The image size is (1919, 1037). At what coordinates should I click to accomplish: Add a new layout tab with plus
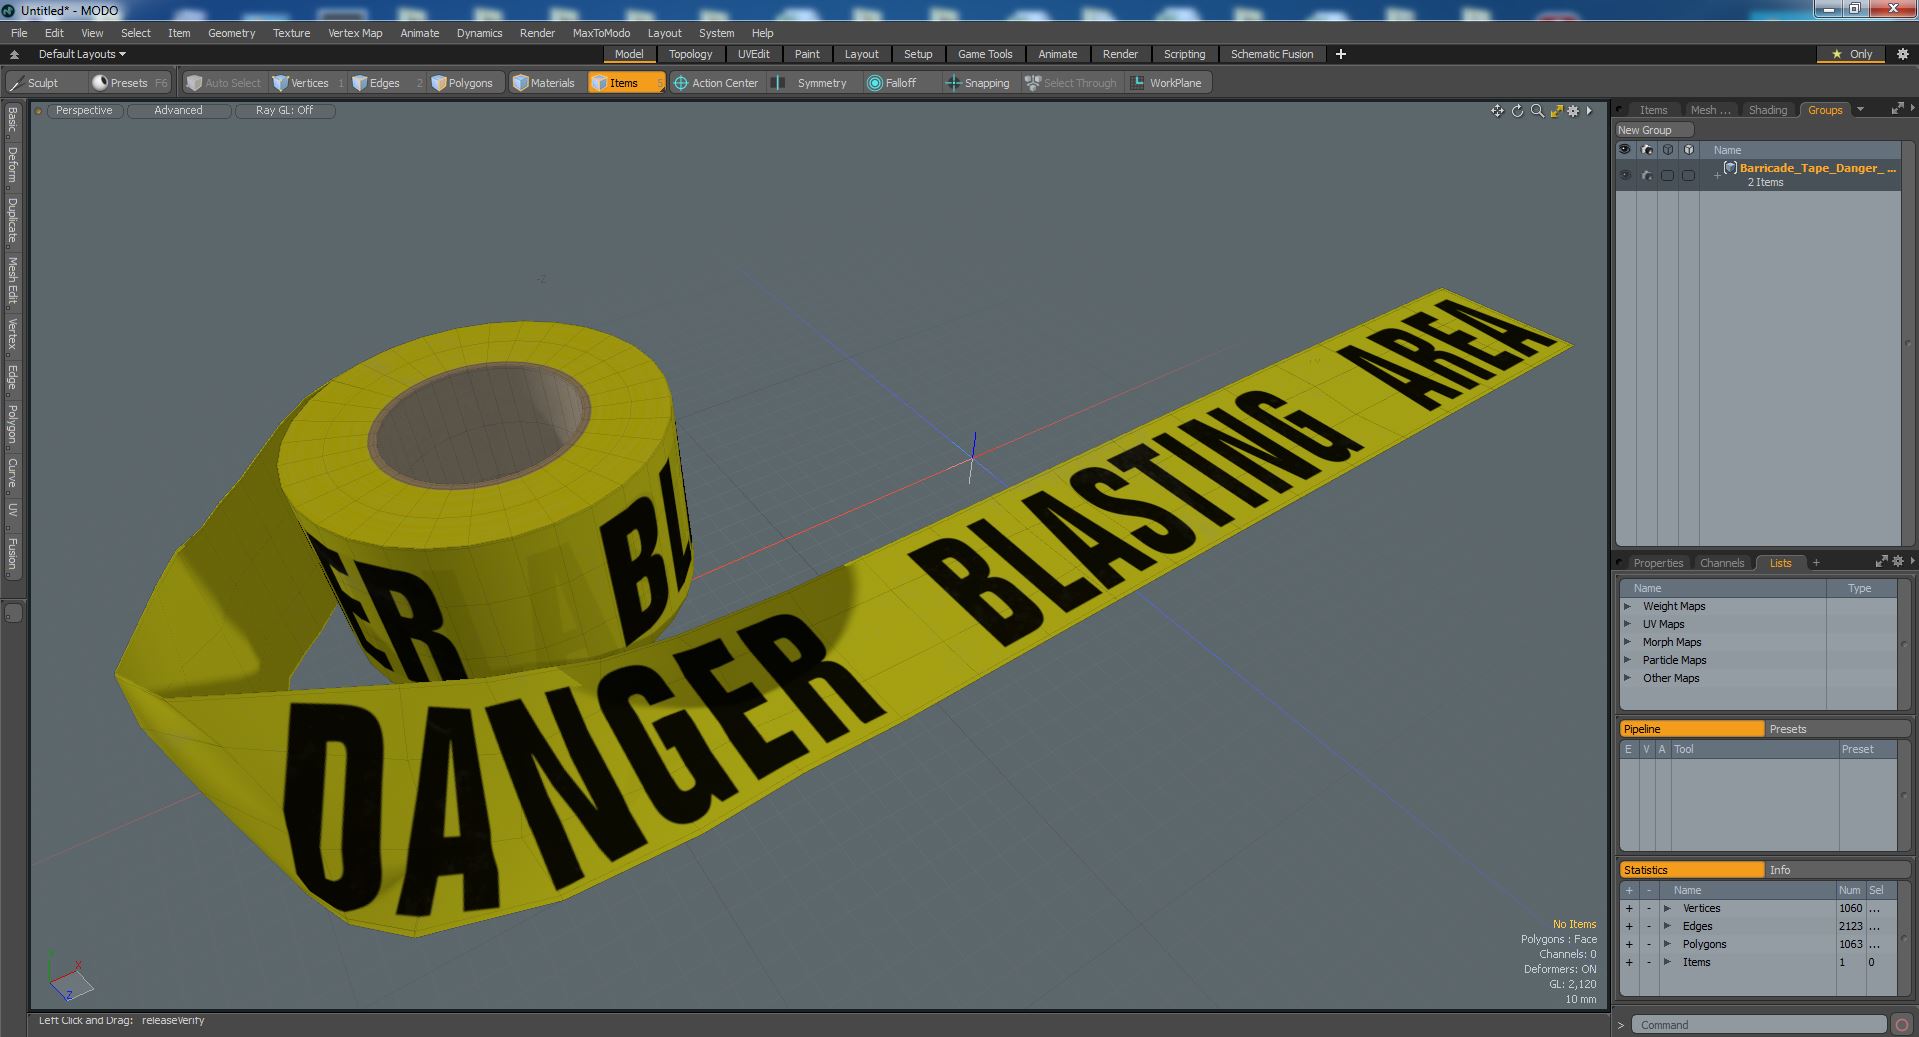(x=1340, y=54)
